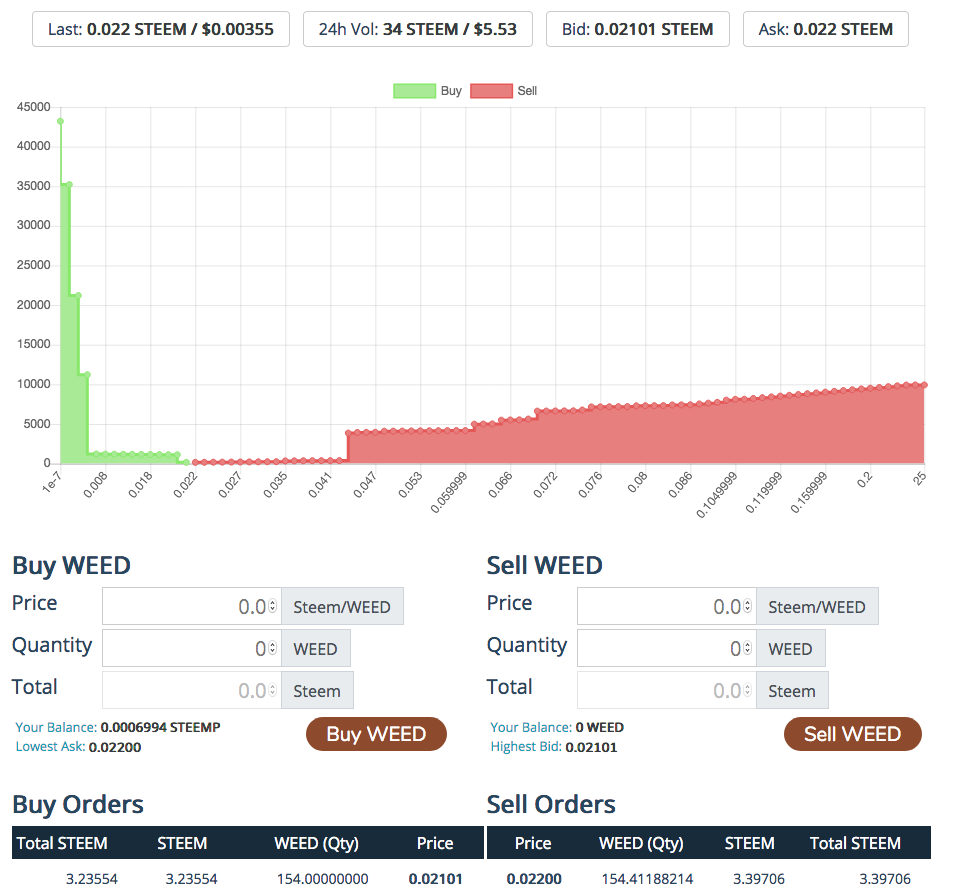Click stepper arrows in Buy Price field

pyautogui.click(x=273, y=606)
